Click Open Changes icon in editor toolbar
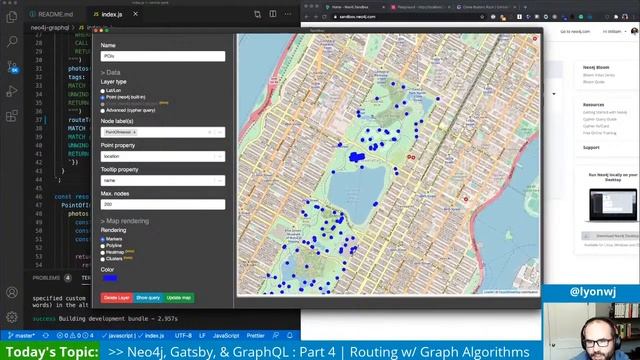 tap(257, 14)
